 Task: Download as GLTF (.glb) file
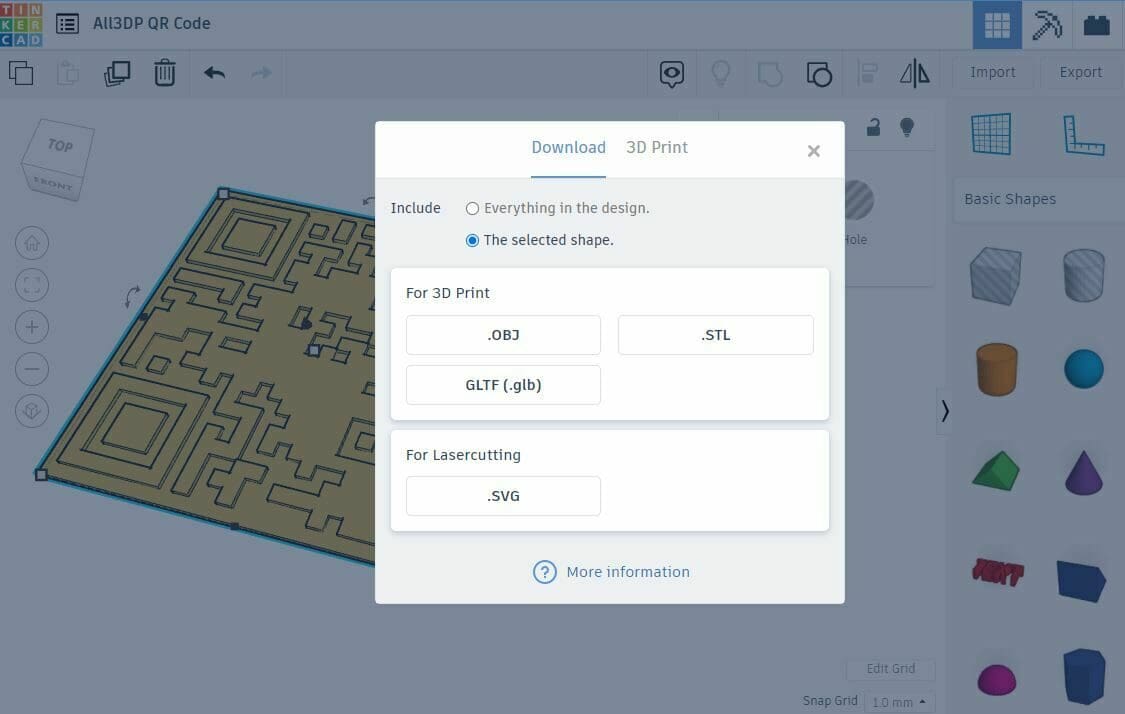[503, 385]
